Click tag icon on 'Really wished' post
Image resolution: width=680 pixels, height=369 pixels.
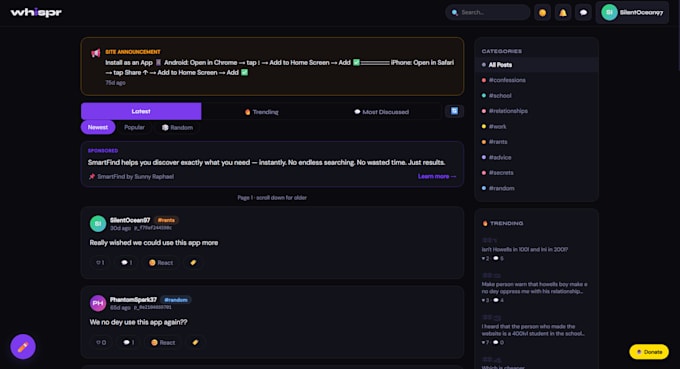point(193,263)
